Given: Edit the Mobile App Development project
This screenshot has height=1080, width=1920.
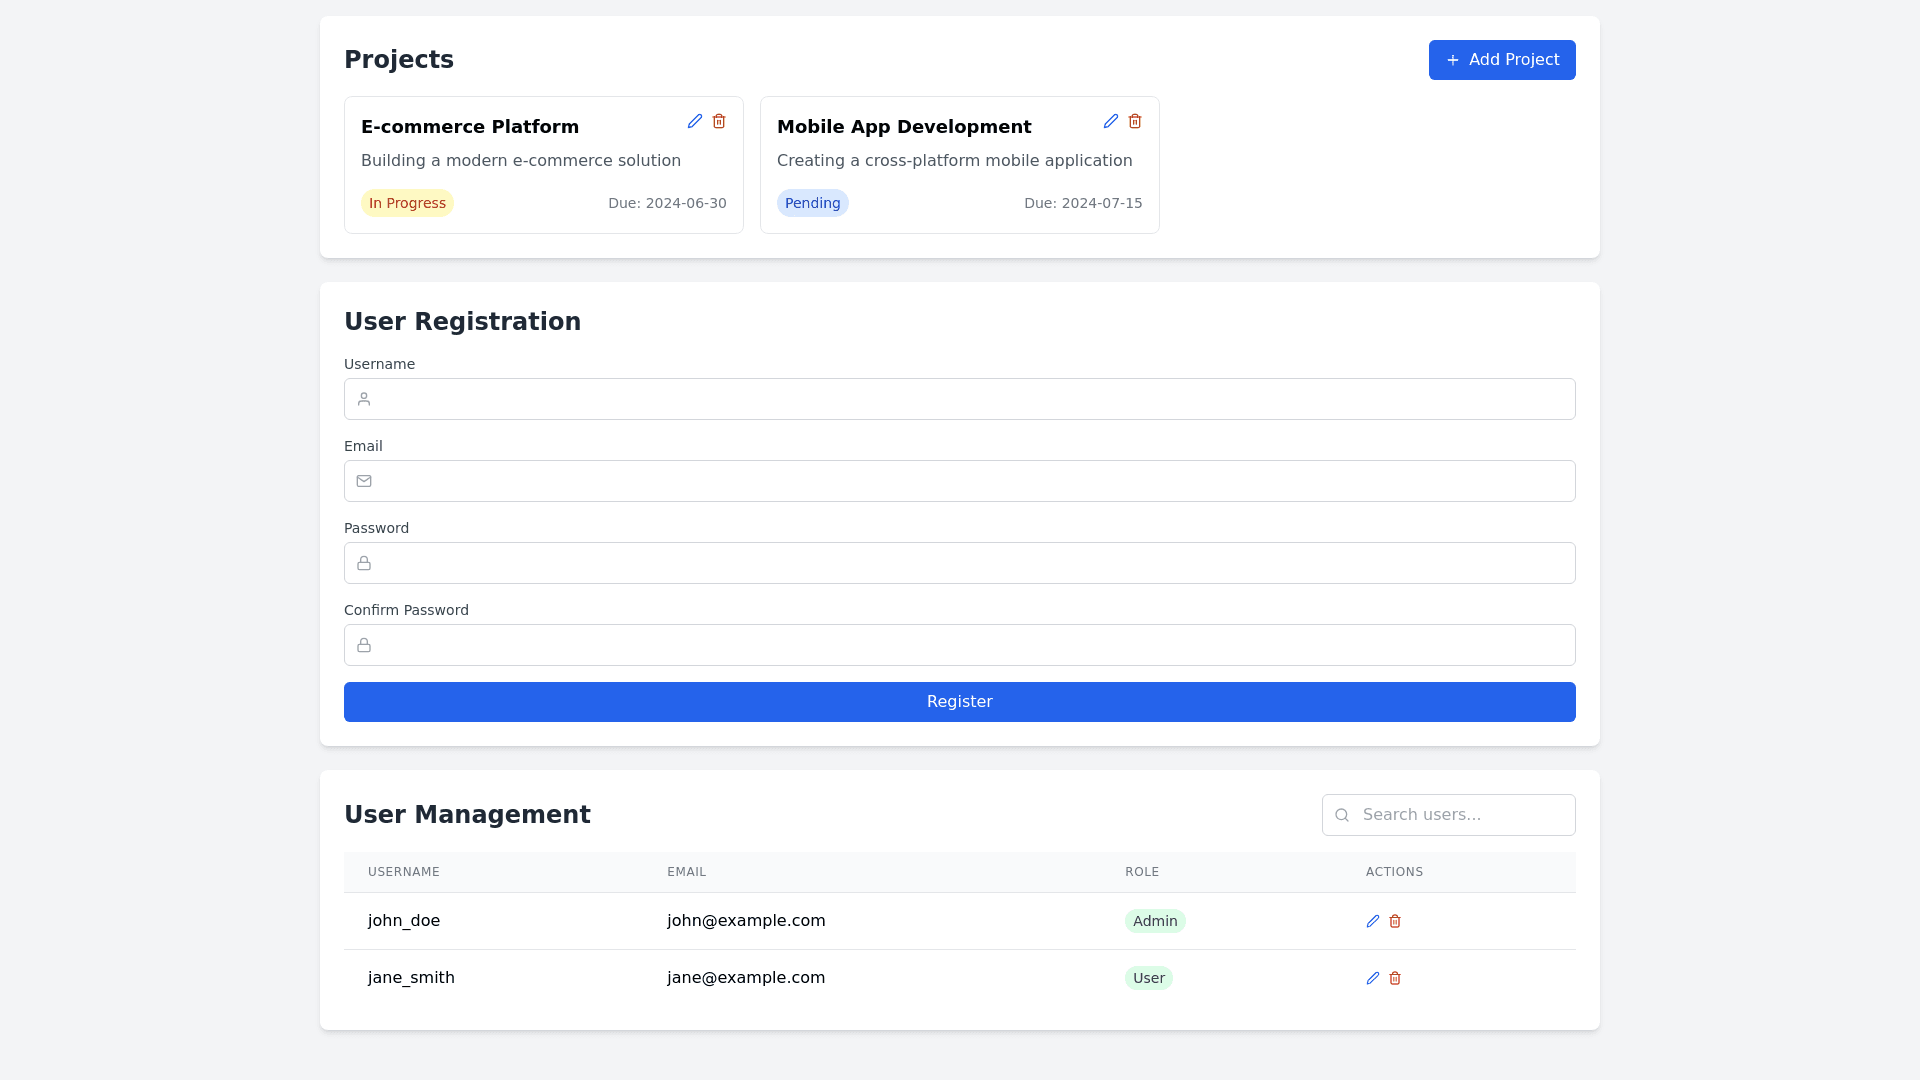Looking at the screenshot, I should 1111,121.
